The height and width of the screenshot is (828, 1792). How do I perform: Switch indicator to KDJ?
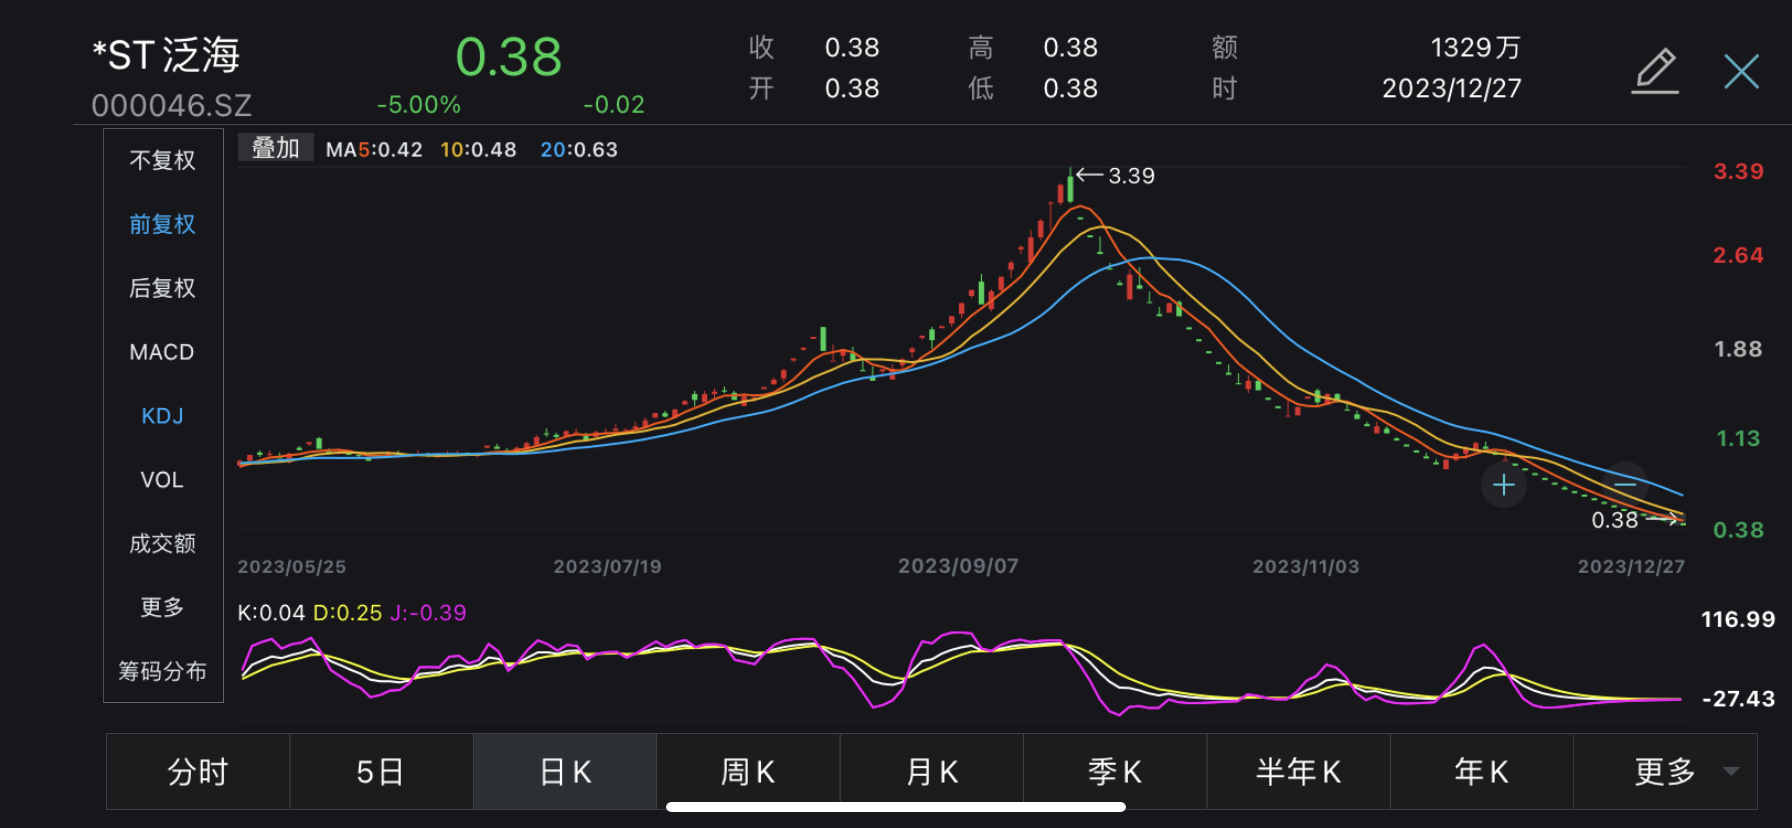pyautogui.click(x=162, y=416)
